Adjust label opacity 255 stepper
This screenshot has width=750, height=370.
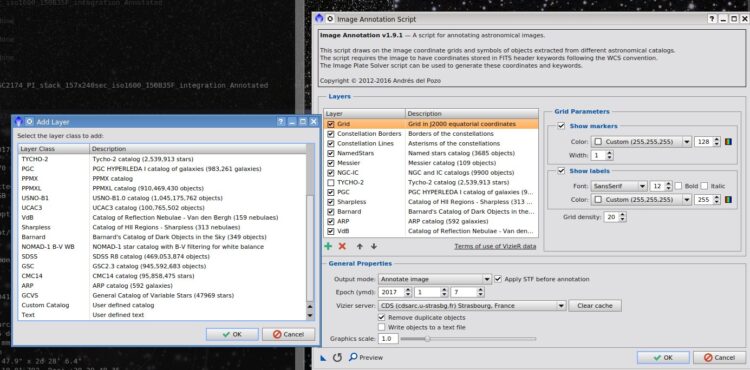[x=716, y=200]
